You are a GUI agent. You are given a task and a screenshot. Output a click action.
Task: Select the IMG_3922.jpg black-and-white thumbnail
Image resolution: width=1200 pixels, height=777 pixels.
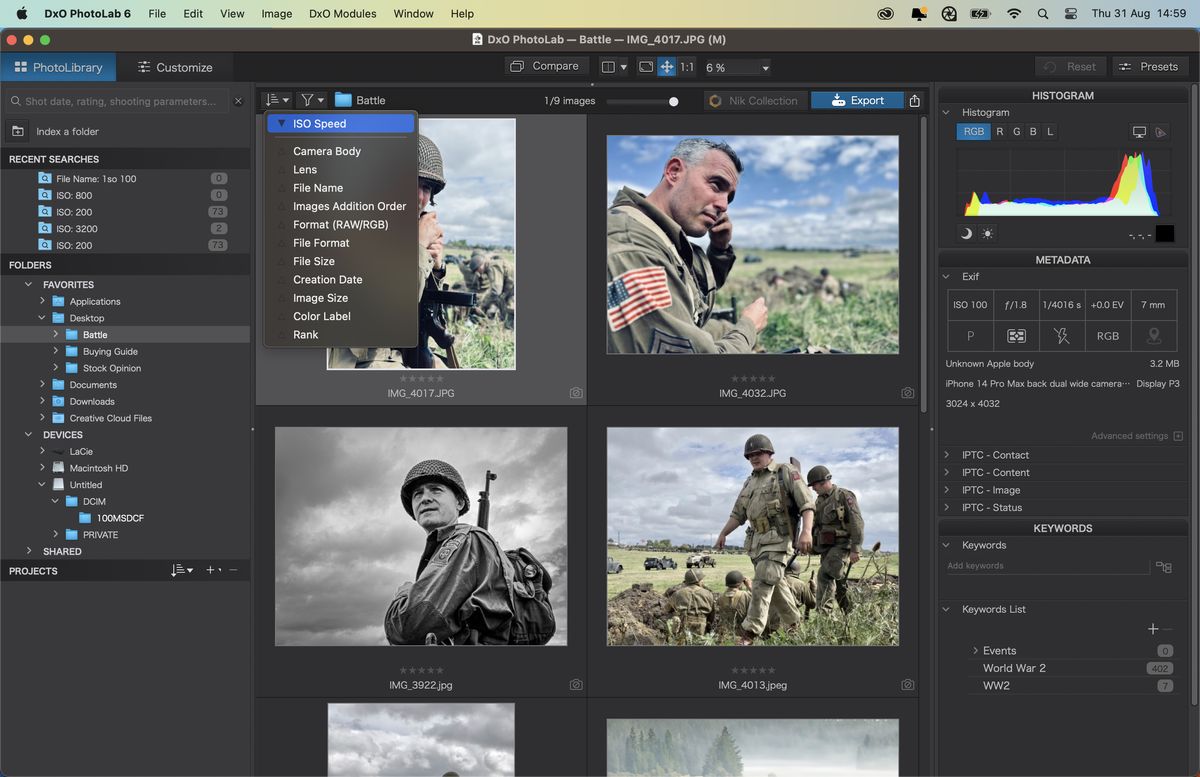[421, 537]
